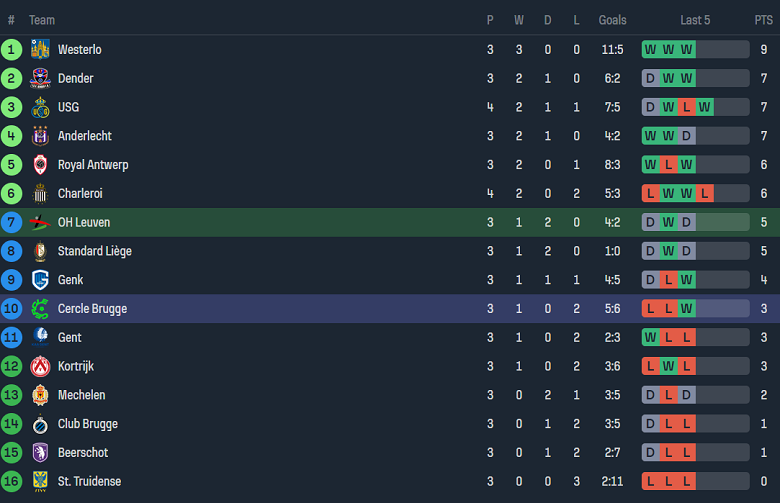780x503 pixels.
Task: Click the Westerlo club crest icon
Action: pos(40,49)
